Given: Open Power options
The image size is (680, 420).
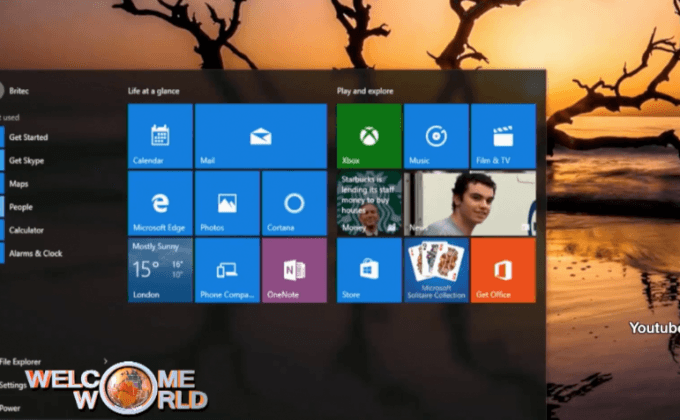Looking at the screenshot, I should 10,408.
